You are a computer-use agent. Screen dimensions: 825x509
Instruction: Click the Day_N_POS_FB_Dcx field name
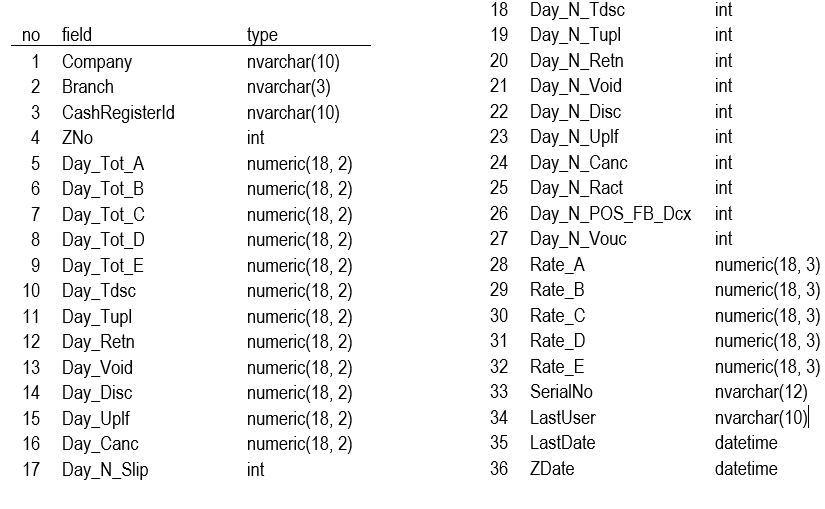610,214
